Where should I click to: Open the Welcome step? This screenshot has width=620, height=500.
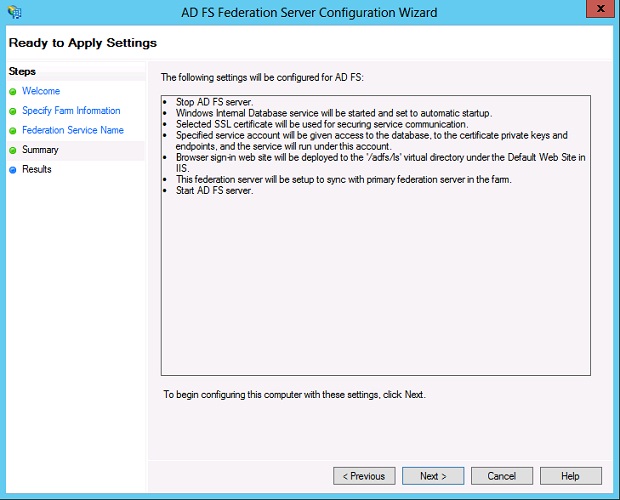(41, 91)
